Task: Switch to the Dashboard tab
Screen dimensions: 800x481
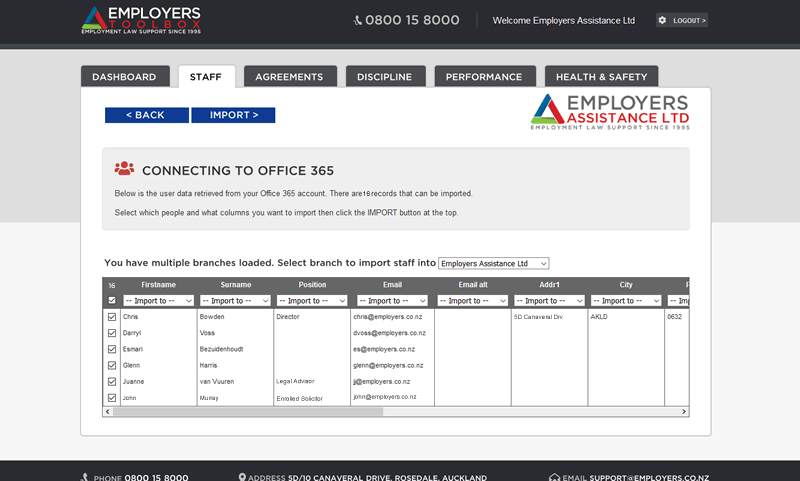Action: click(124, 77)
